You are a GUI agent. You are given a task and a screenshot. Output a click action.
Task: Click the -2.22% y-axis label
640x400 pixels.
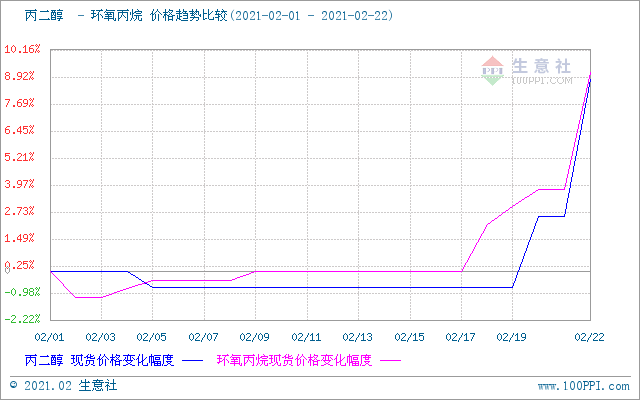22,319
